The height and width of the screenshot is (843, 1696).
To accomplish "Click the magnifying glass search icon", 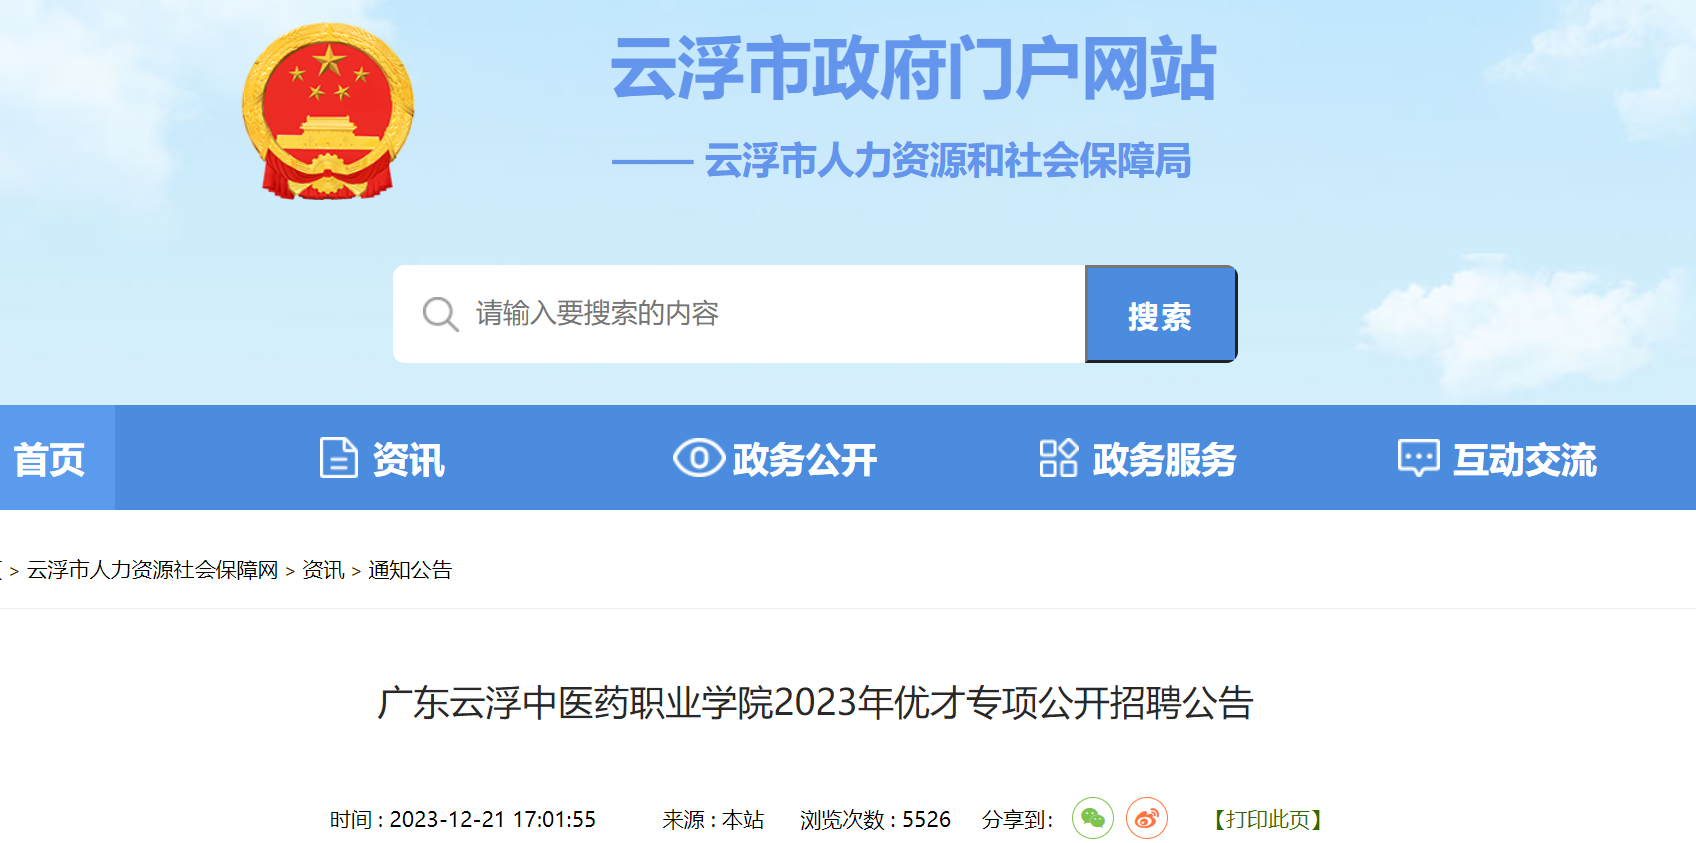I will click(x=440, y=314).
